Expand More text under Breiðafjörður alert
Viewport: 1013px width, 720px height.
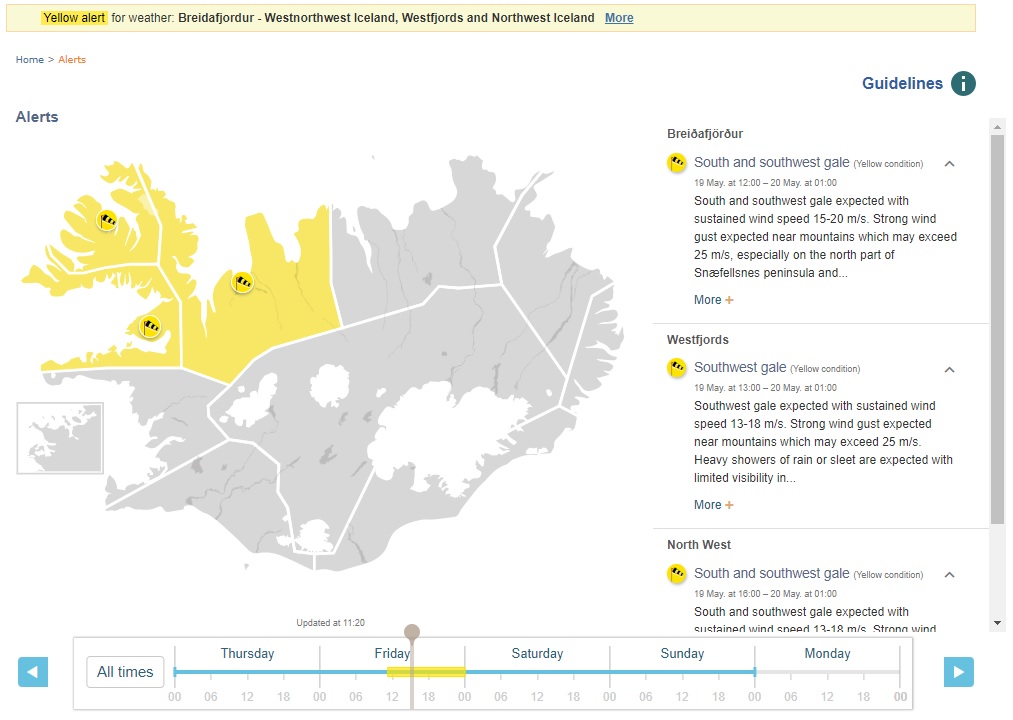click(x=713, y=300)
